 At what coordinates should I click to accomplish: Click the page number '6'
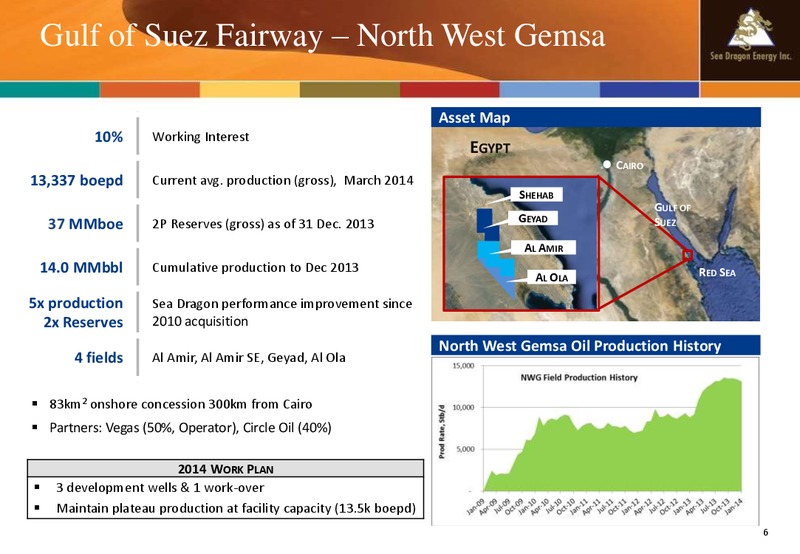(765, 533)
